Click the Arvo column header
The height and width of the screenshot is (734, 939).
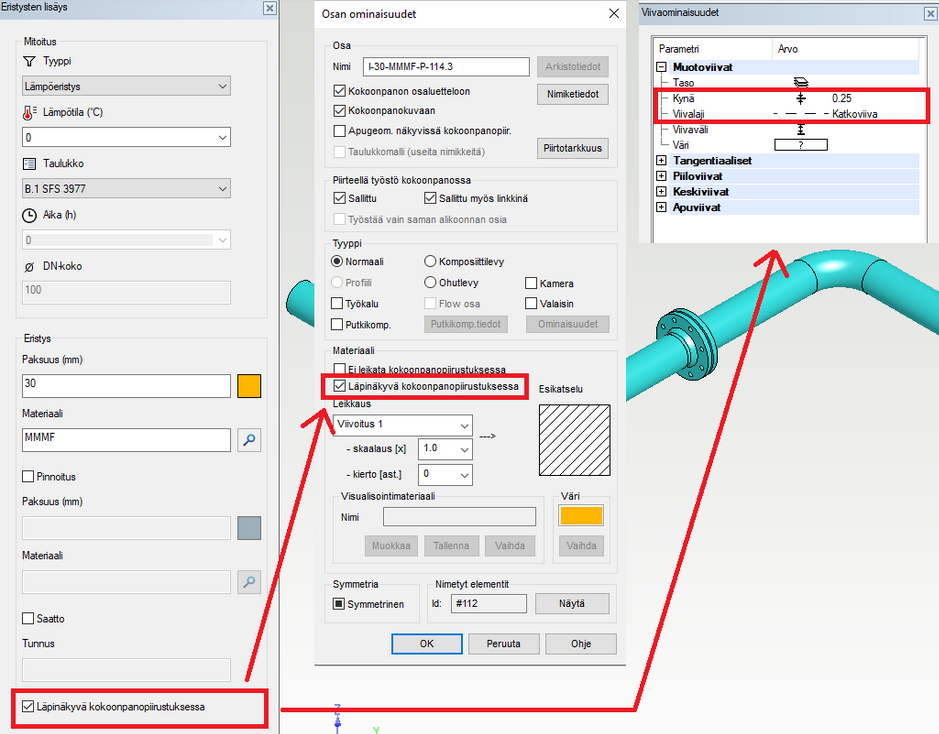787,49
